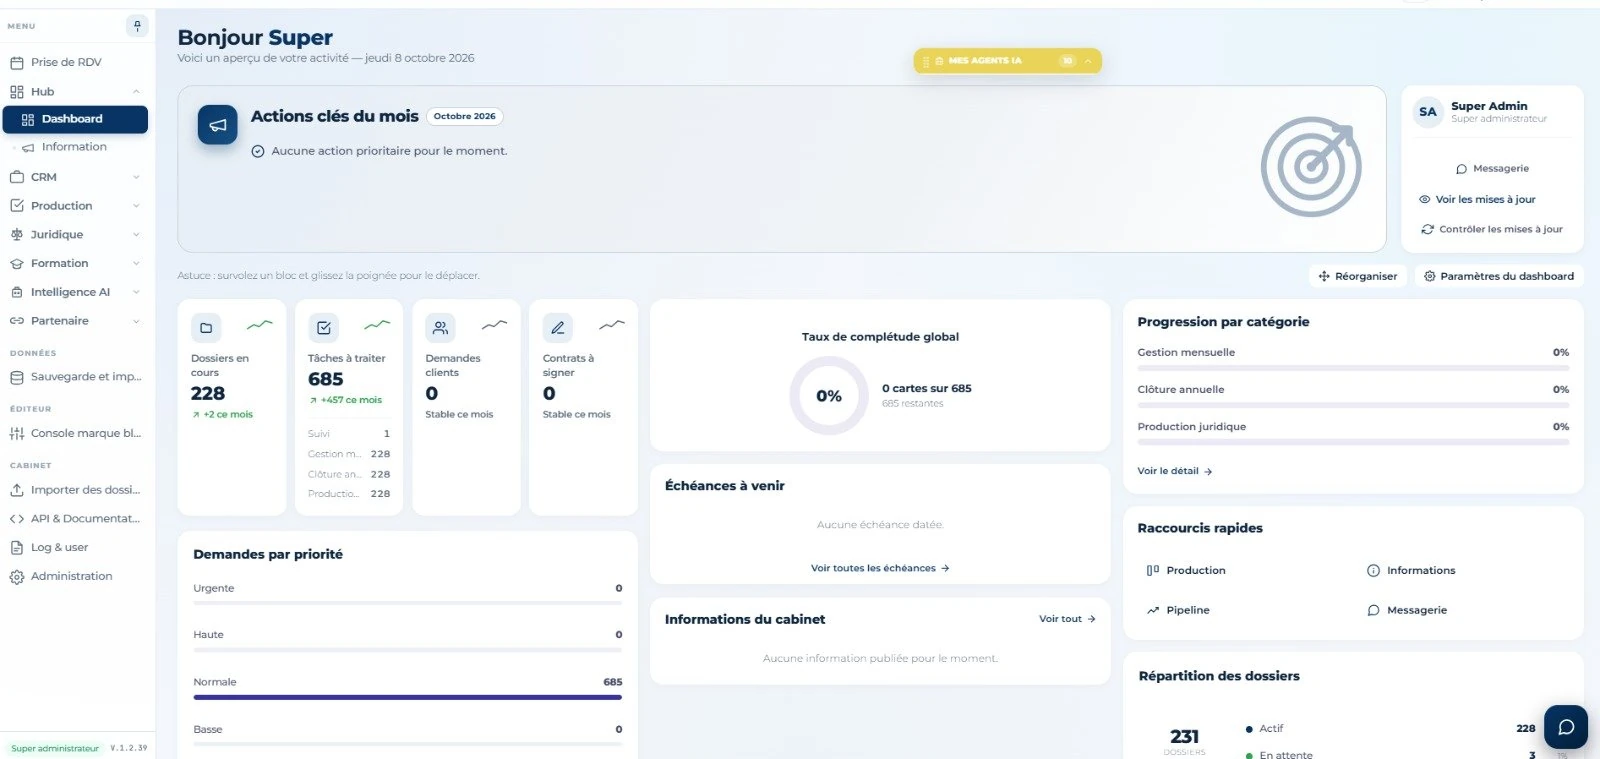
Task: Click the Normale priority progress bar
Action: [407, 697]
